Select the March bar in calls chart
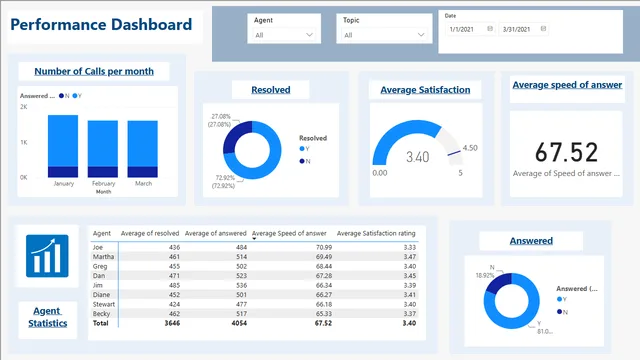The width and height of the screenshot is (640, 360). pyautogui.click(x=142, y=149)
